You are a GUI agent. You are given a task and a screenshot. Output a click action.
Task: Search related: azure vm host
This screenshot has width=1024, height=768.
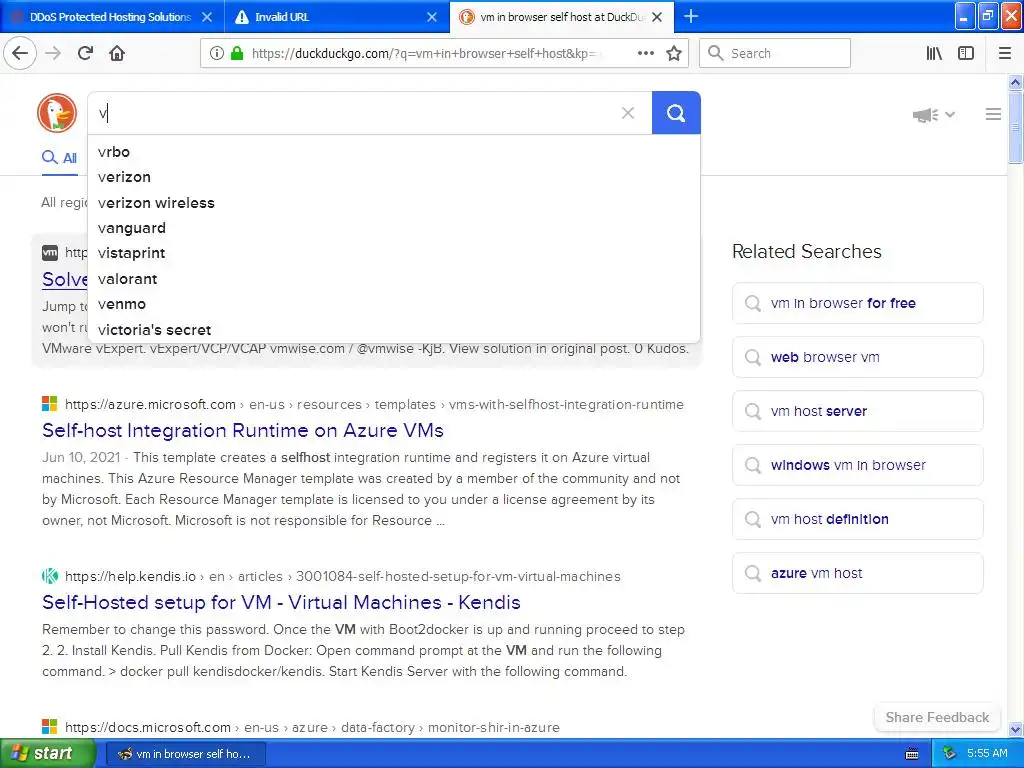857,573
